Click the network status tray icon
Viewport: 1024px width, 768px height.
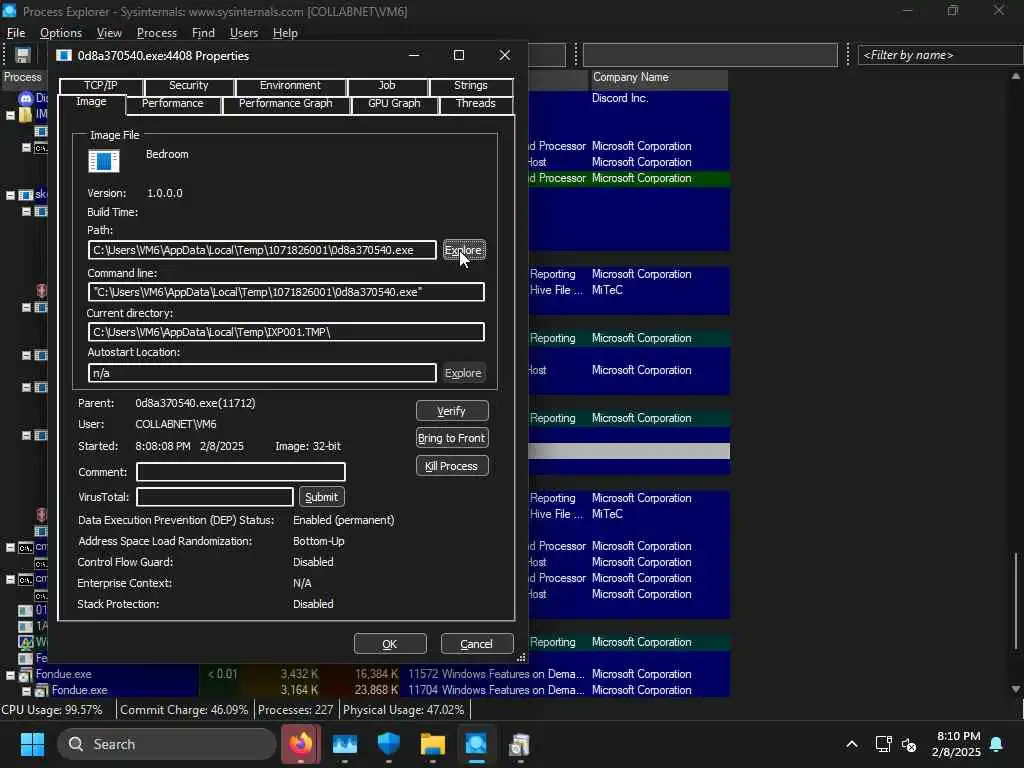pyautogui.click(x=883, y=744)
